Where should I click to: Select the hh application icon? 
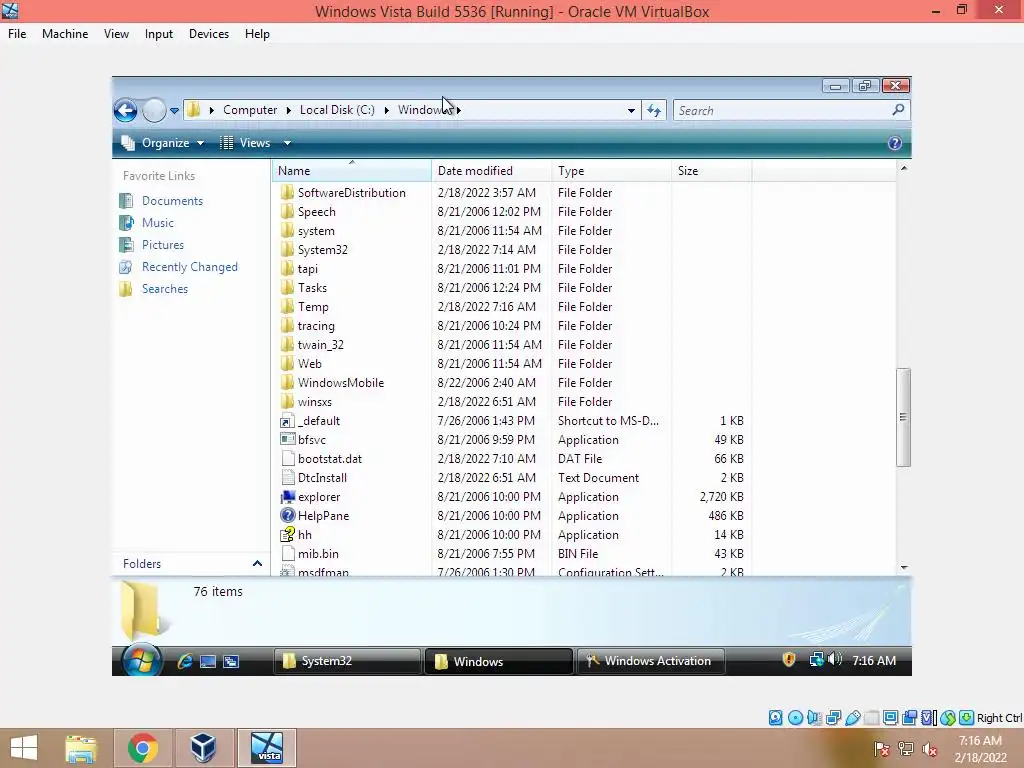[287, 535]
